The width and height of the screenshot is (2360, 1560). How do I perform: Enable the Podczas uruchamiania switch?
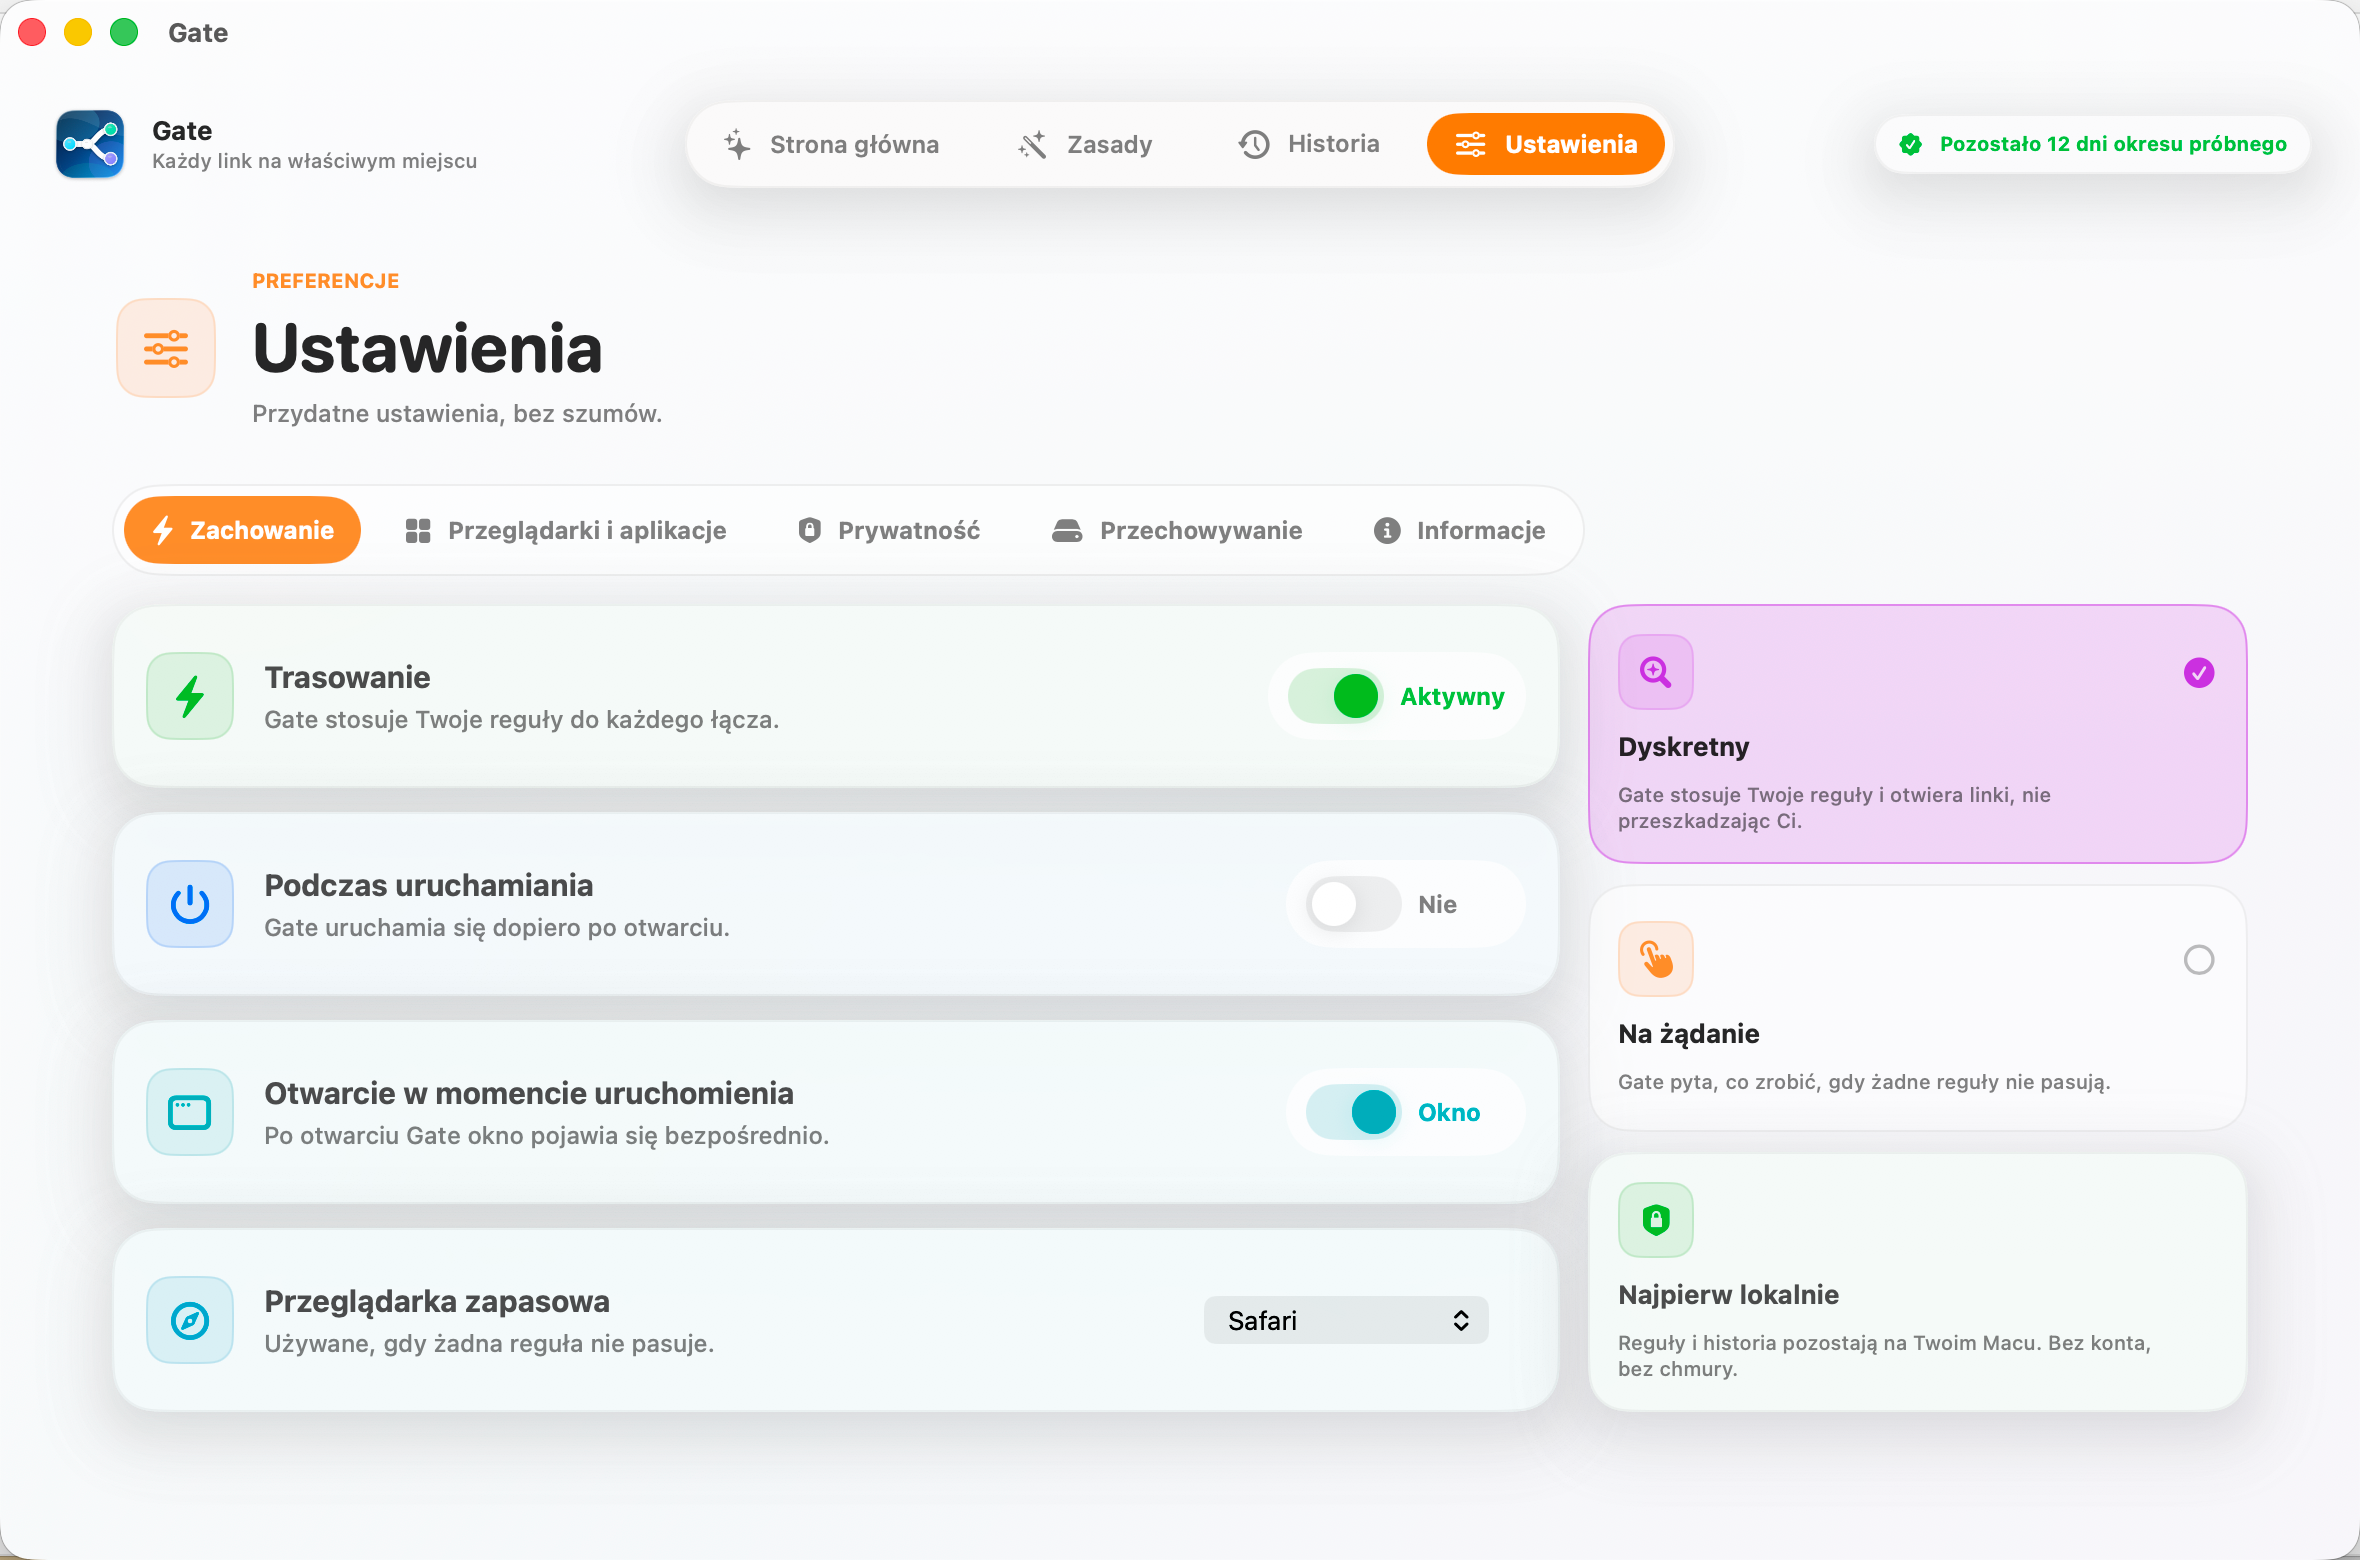(x=1354, y=904)
